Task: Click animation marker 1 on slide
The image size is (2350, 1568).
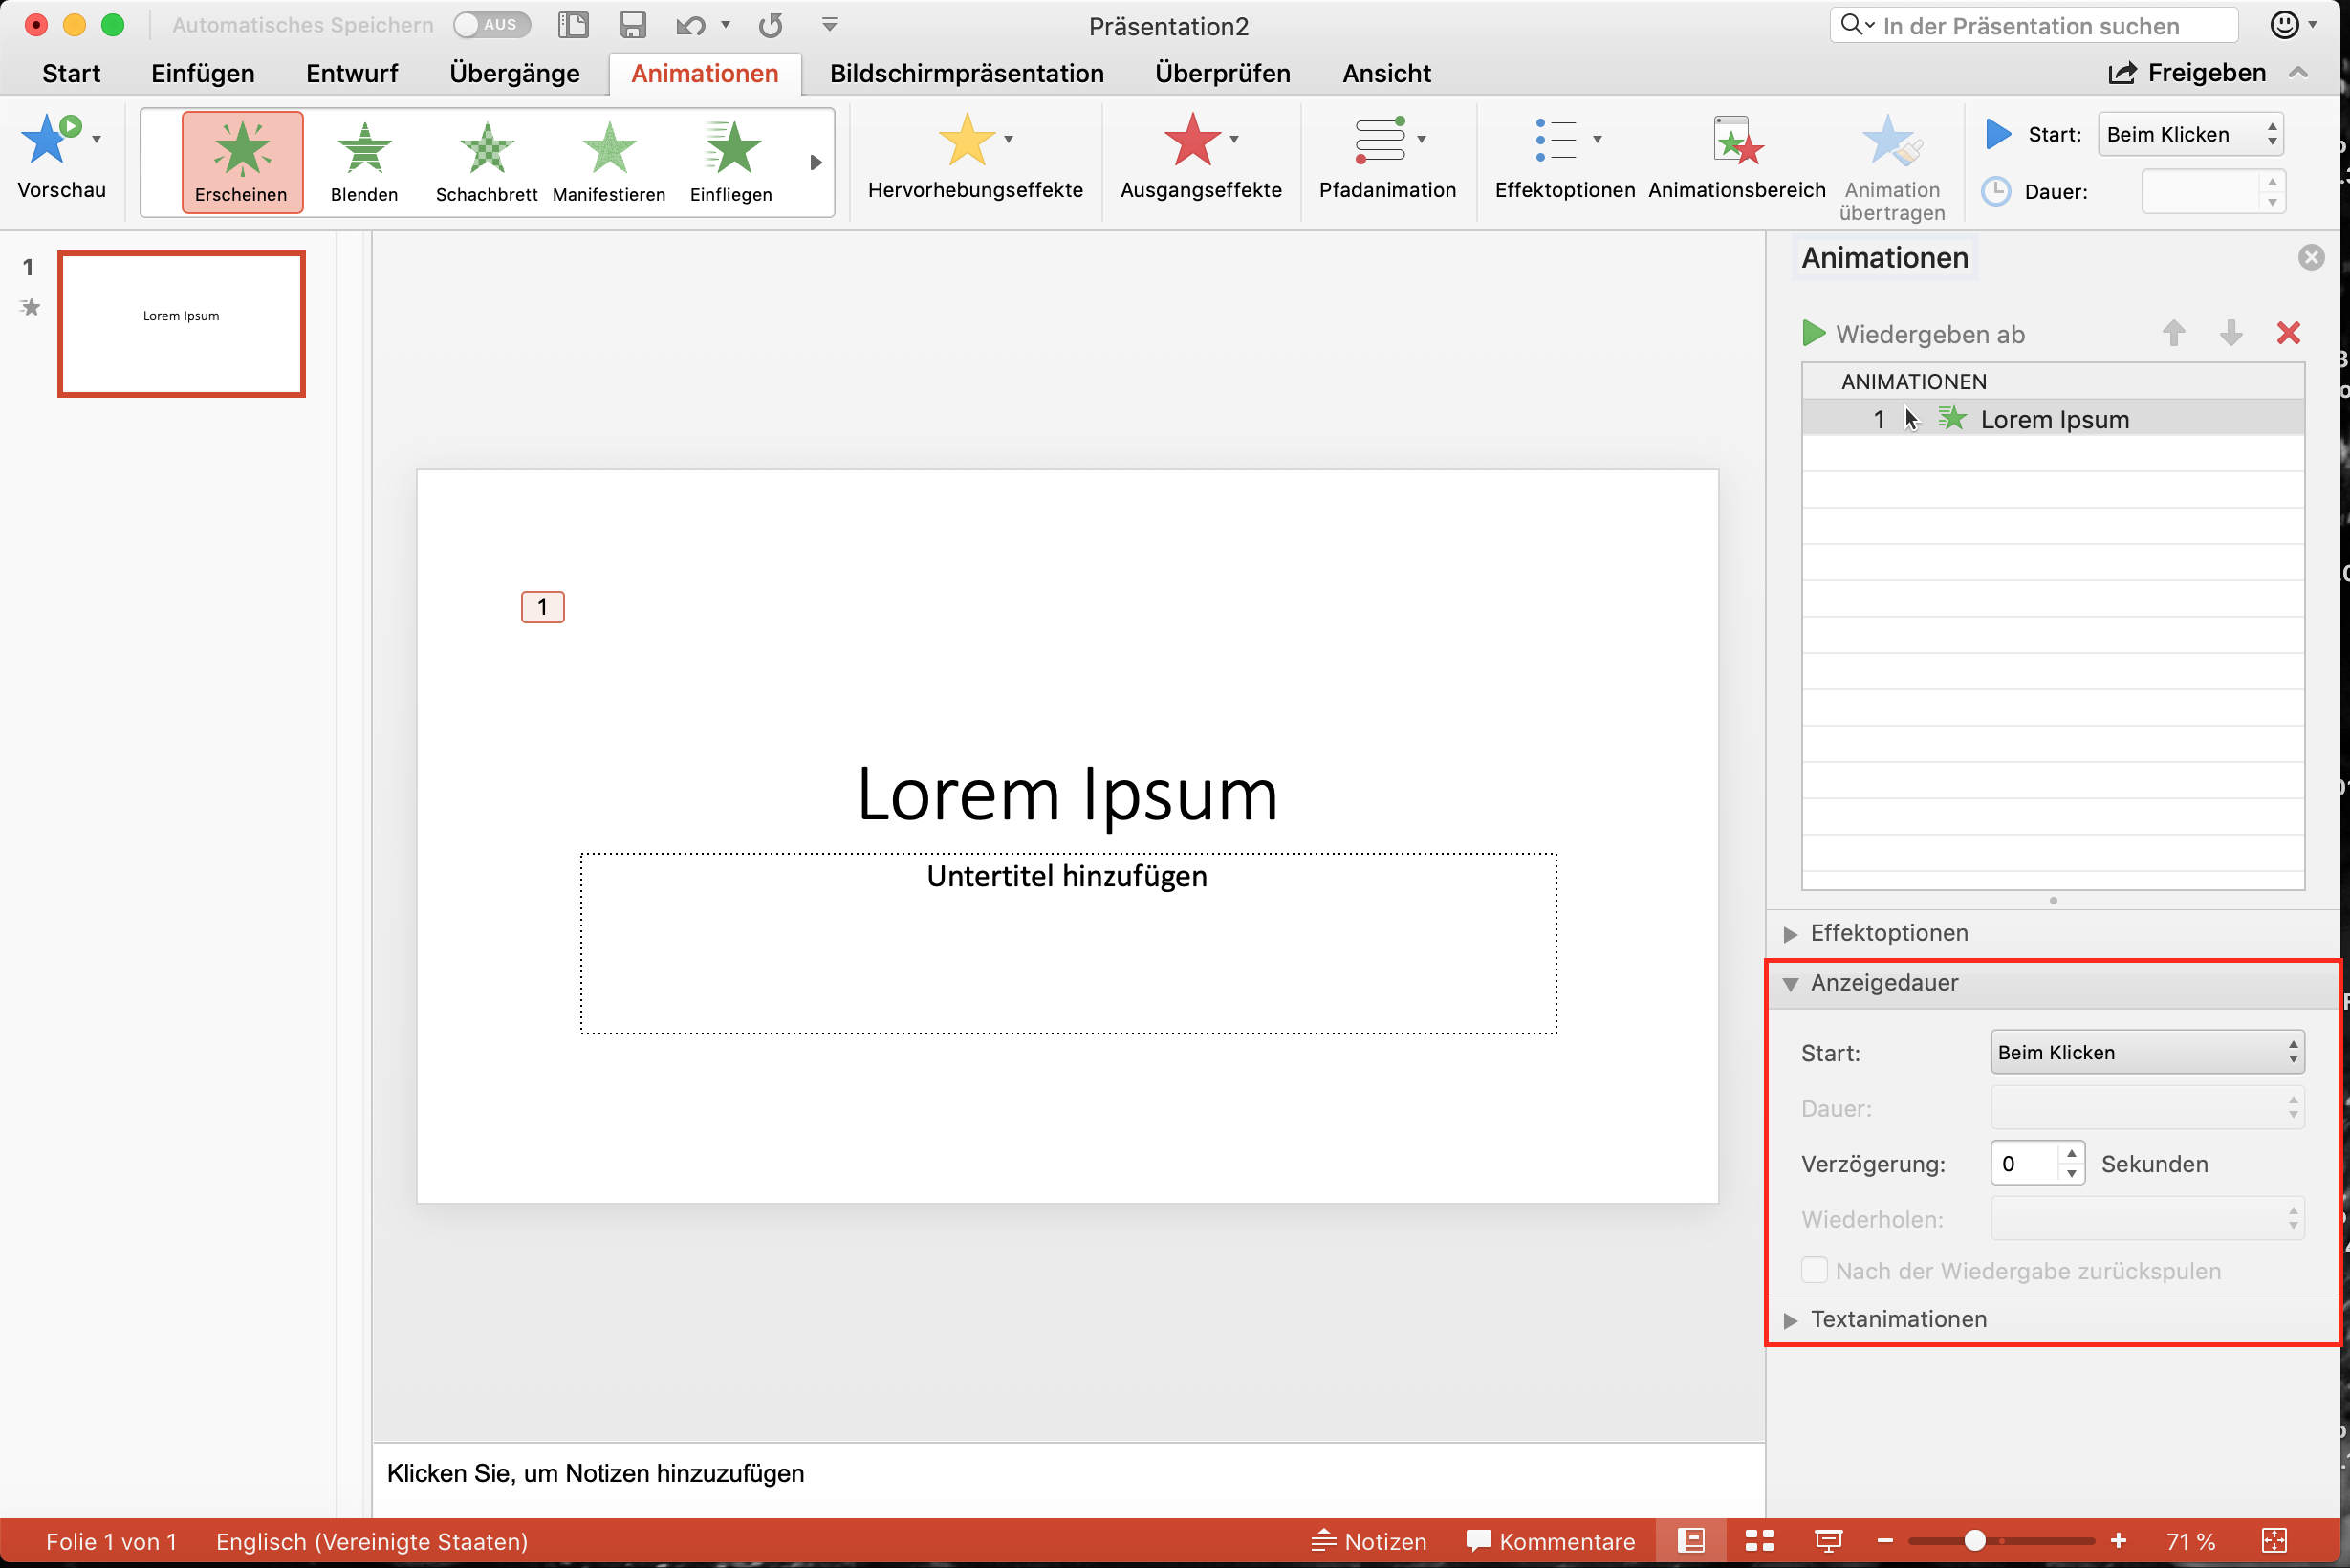Action: 542,606
